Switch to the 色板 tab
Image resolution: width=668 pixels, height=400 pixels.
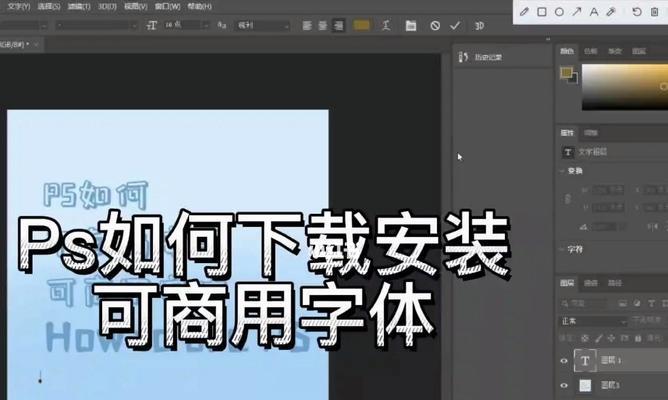[590, 51]
